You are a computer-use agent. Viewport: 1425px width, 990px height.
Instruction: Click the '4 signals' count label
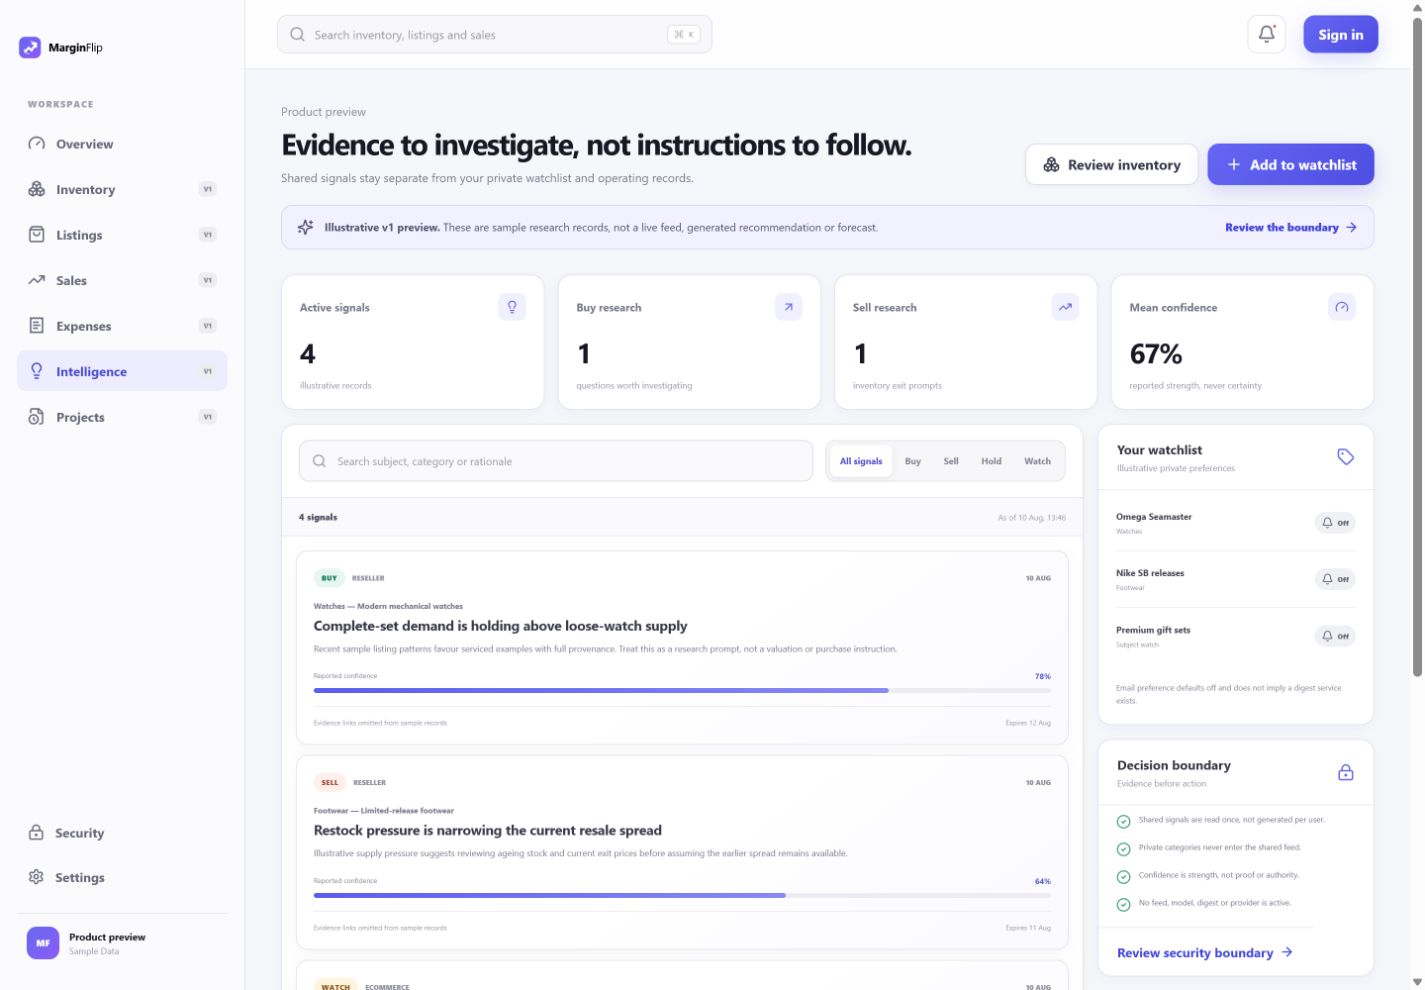(x=318, y=517)
